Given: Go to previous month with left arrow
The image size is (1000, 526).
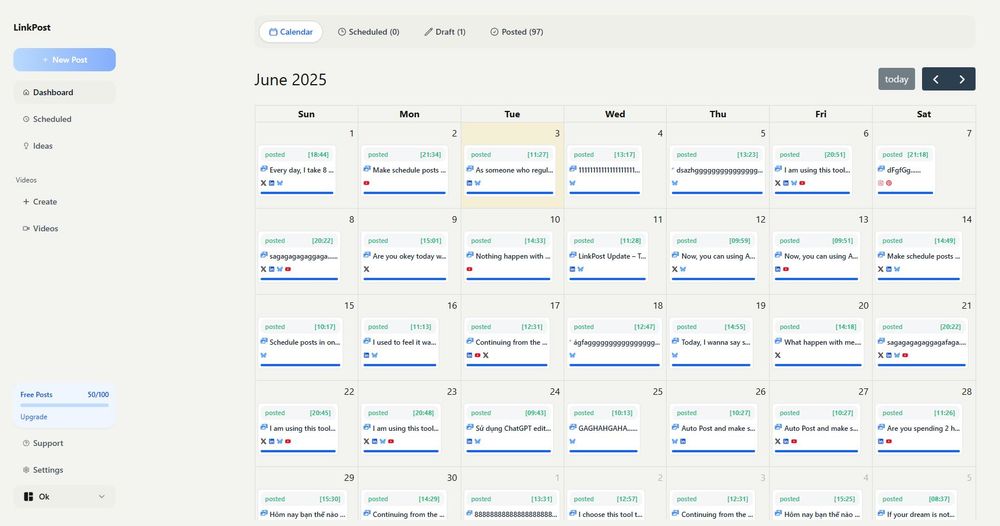Looking at the screenshot, I should point(936,79).
